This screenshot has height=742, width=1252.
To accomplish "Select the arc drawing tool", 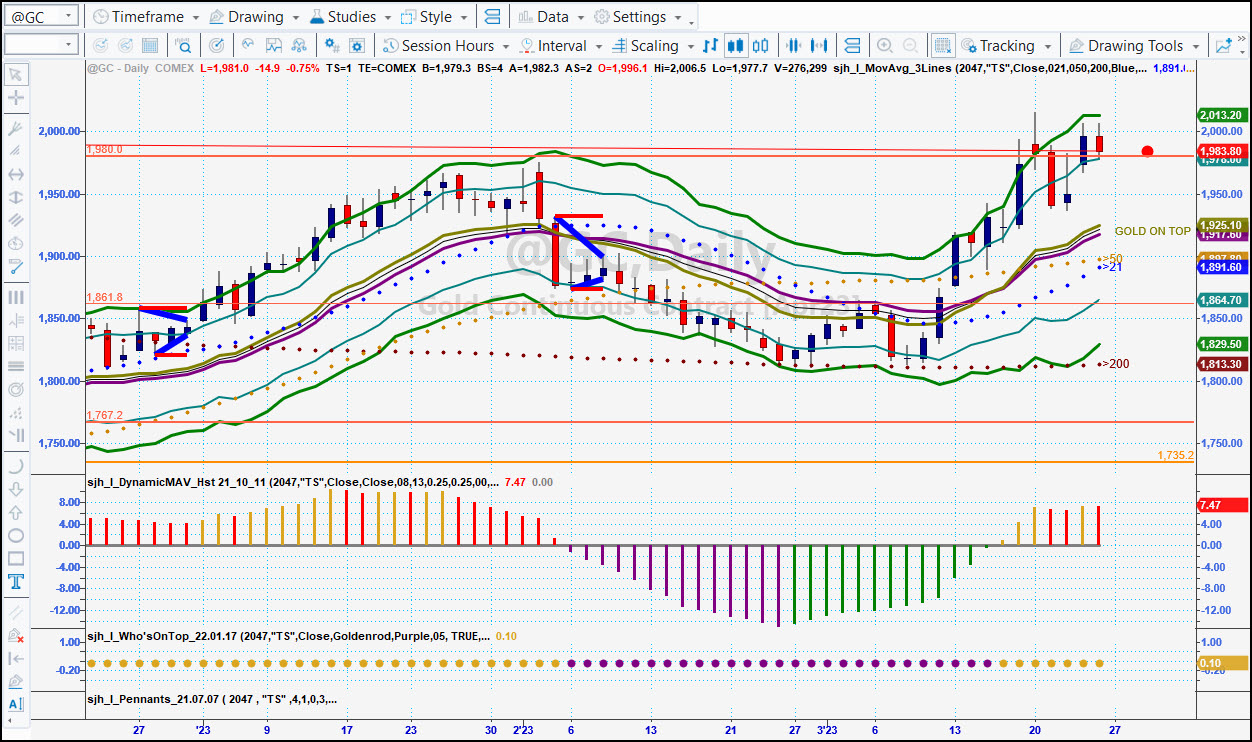I will 15,466.
